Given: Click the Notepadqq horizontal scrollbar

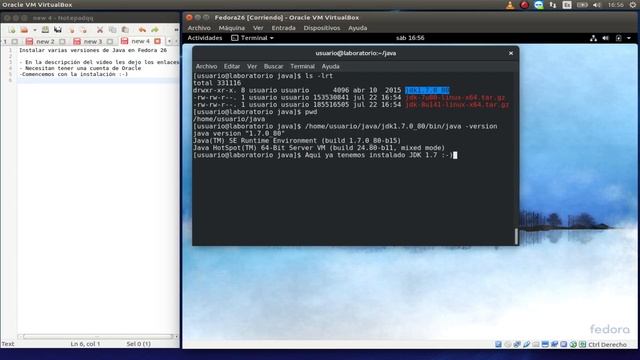Looking at the screenshot, I should [98, 336].
